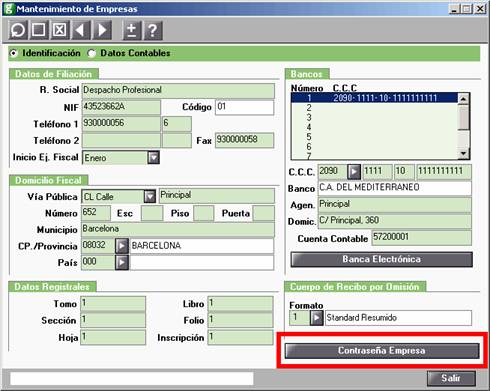Click the Formato number field
Viewport: 490px width, 391px height.
(299, 318)
